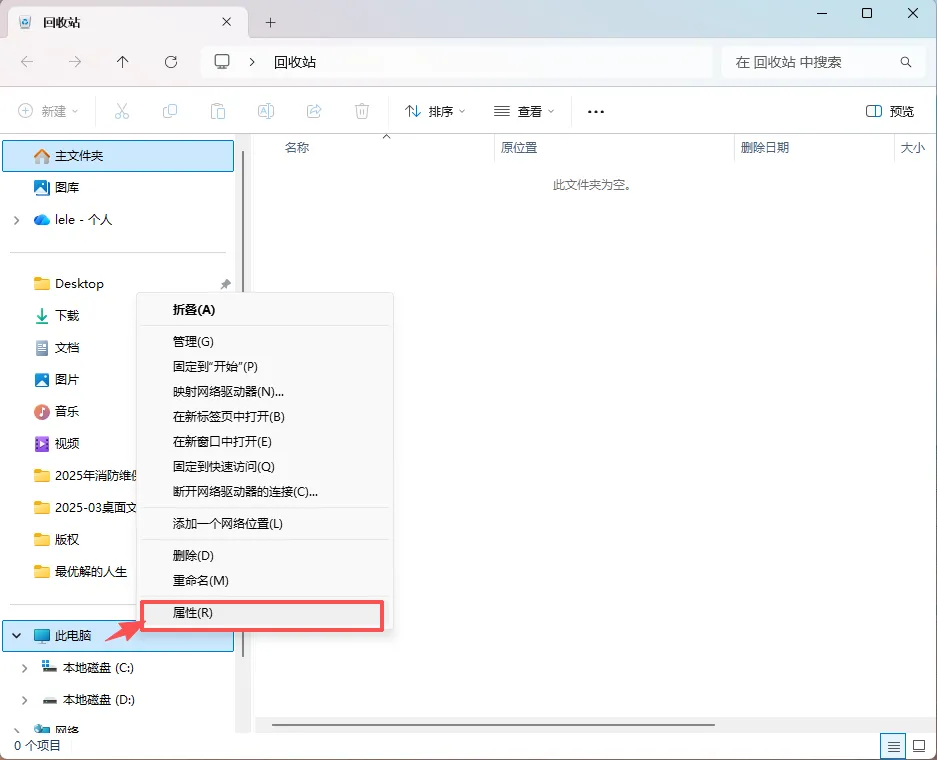Click the Paste icon in the toolbar

(x=218, y=111)
